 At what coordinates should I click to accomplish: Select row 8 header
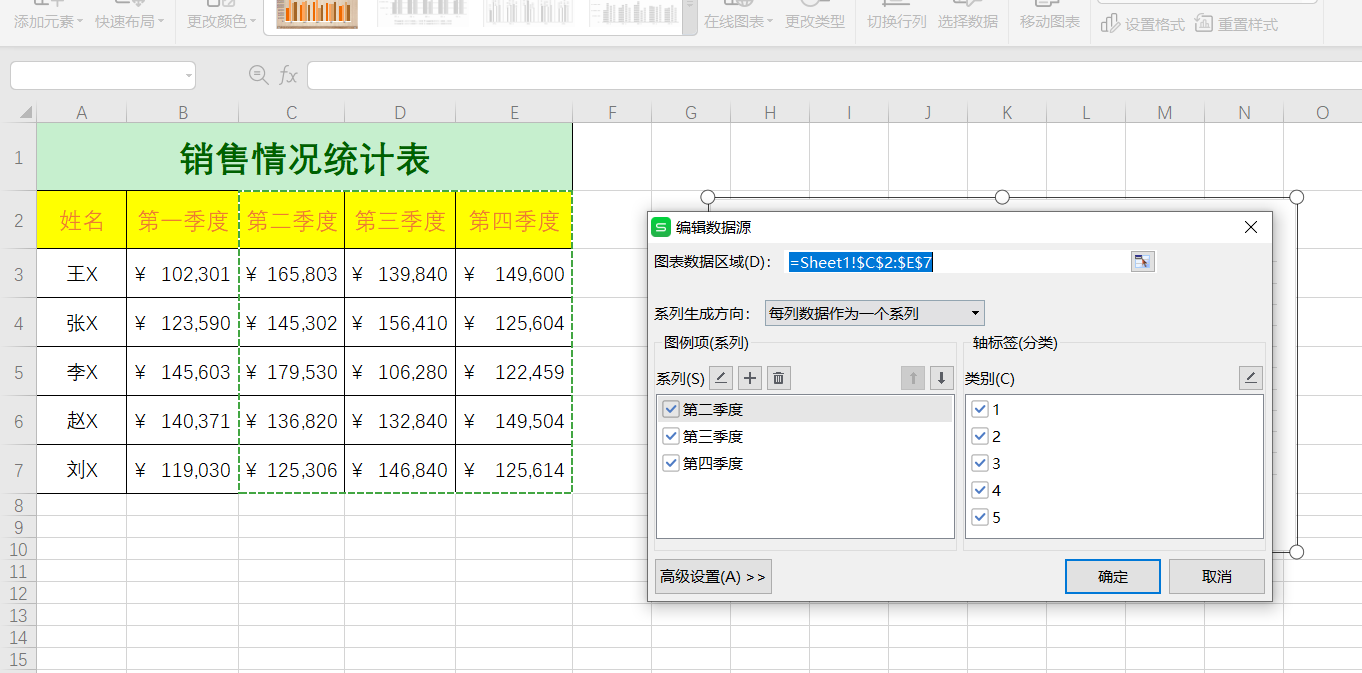[x=18, y=504]
